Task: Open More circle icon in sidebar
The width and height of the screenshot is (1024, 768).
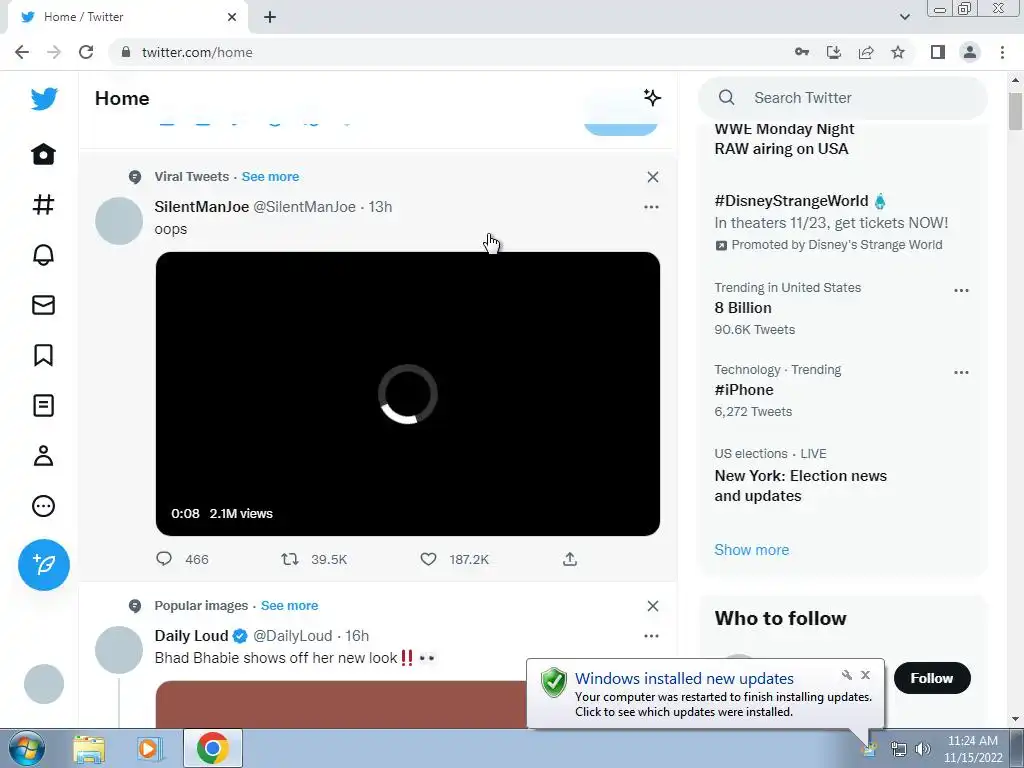Action: pyautogui.click(x=44, y=506)
